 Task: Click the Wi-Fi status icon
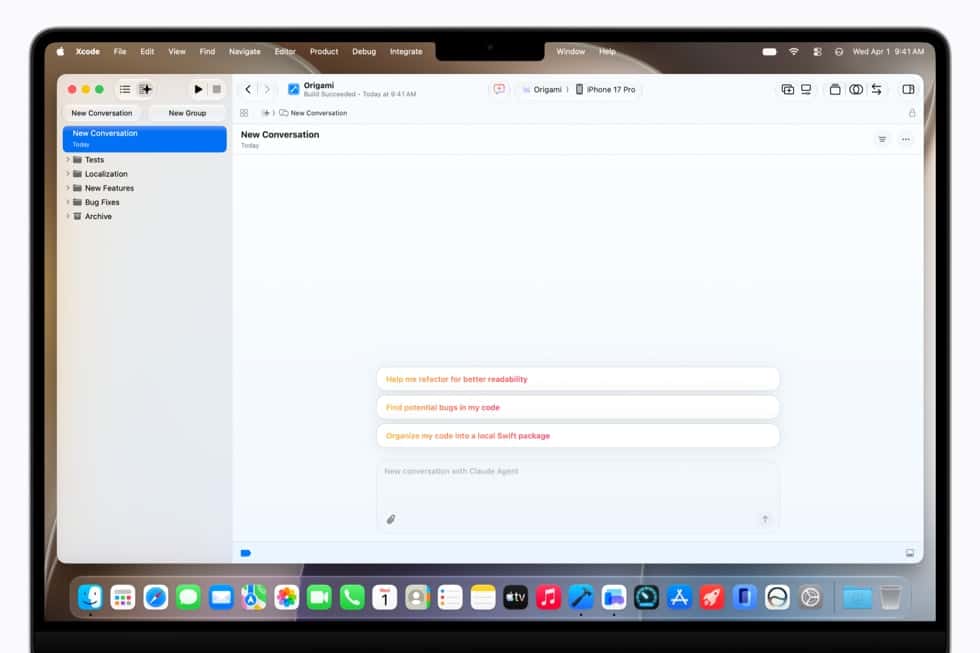pyautogui.click(x=794, y=52)
